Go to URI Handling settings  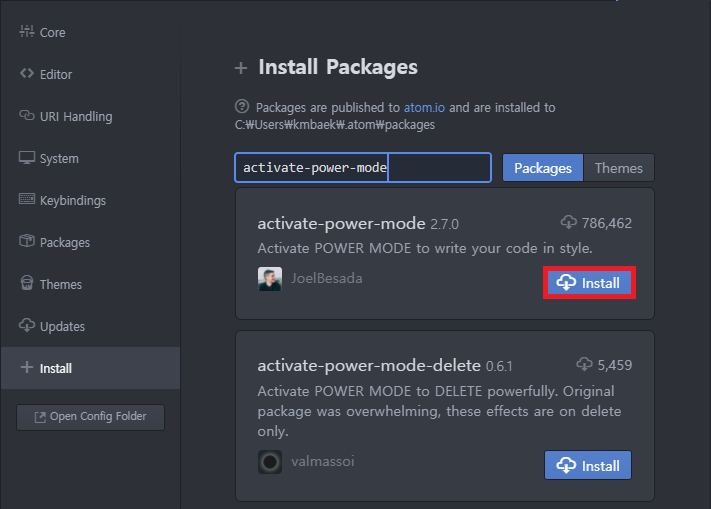point(91,116)
